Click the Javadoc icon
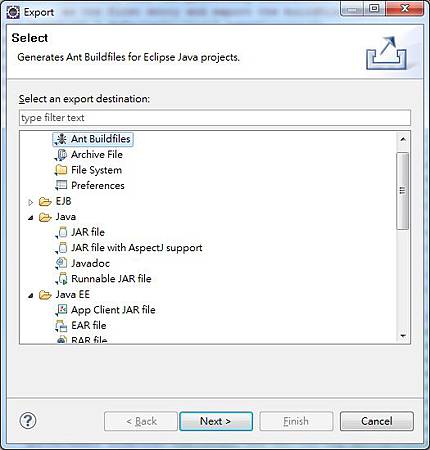Viewport: 430px width, 450px height. tap(61, 263)
